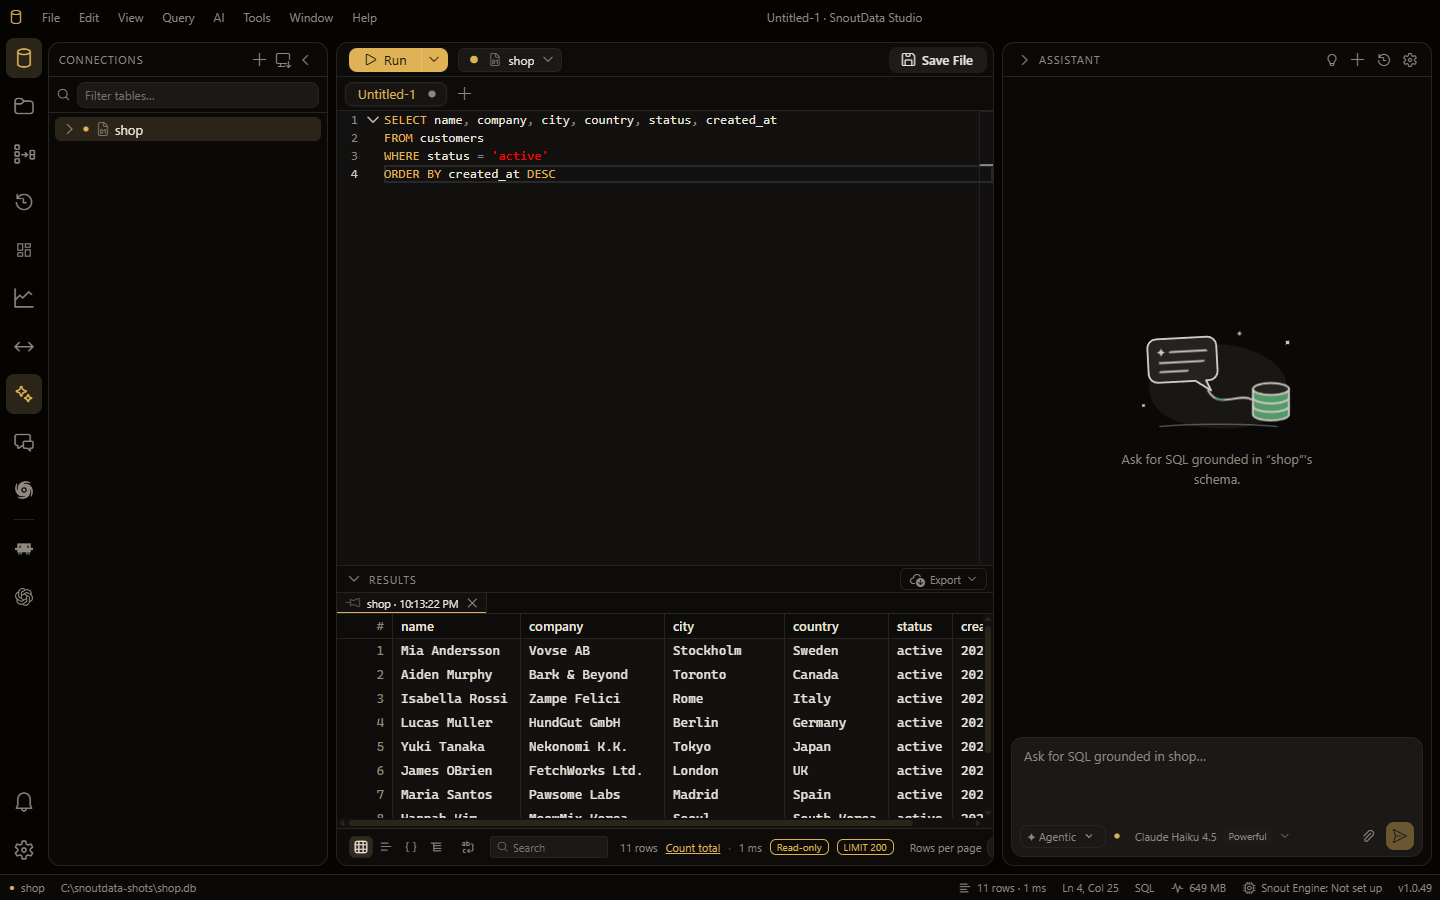The height and width of the screenshot is (900, 1440).
Task: Open the database connections sidebar icon
Action: pyautogui.click(x=24, y=58)
